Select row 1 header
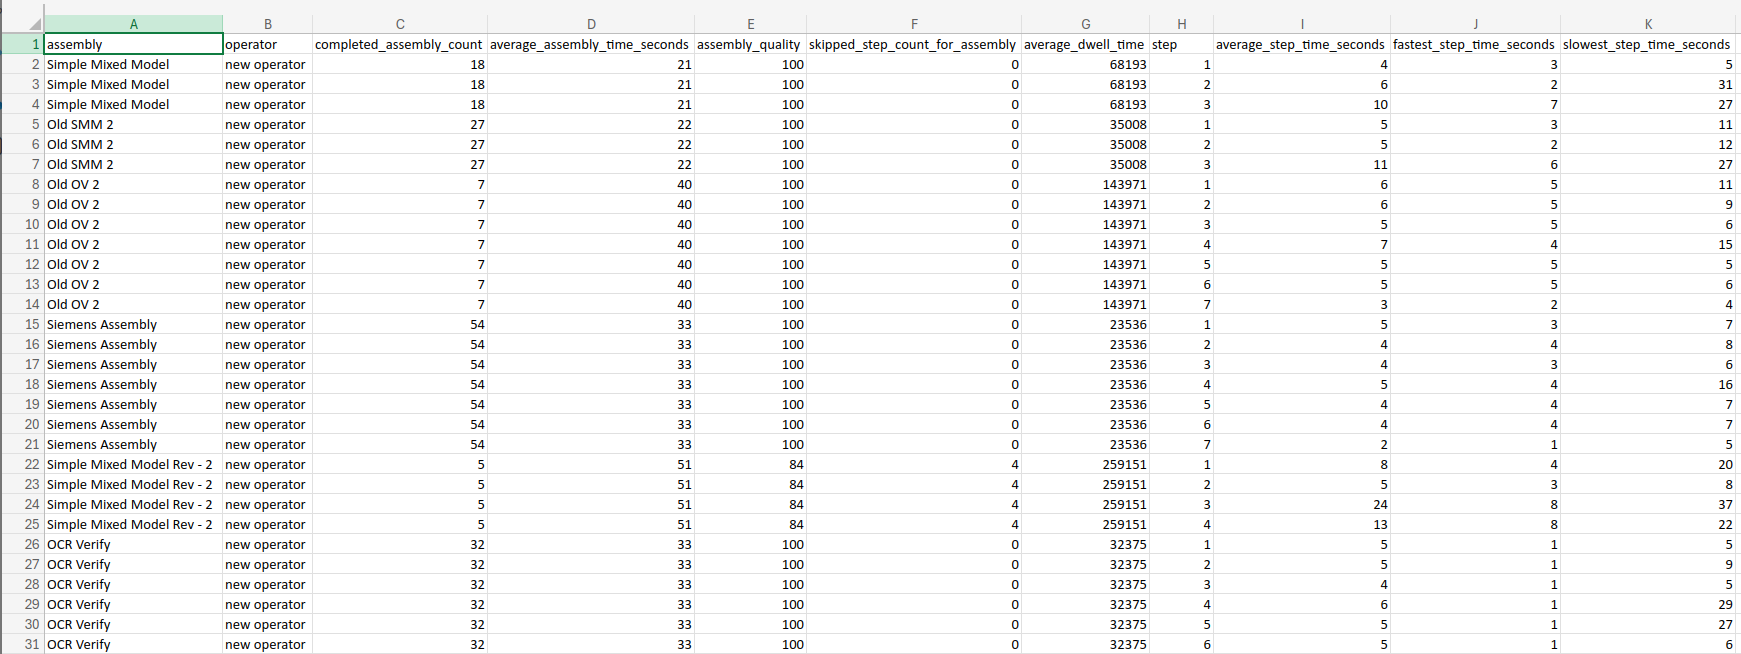Screen dimensions: 1741x654 [22, 44]
